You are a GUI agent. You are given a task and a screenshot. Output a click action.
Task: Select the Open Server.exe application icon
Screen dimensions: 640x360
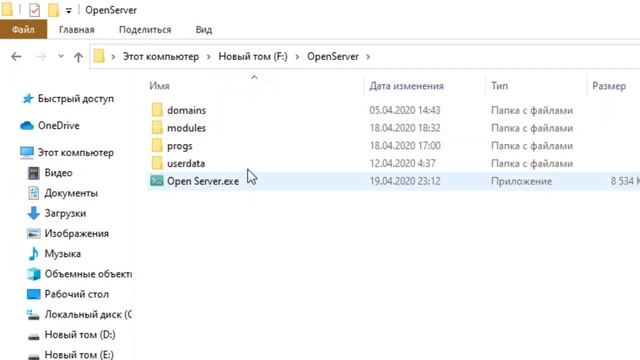[x=157, y=181]
